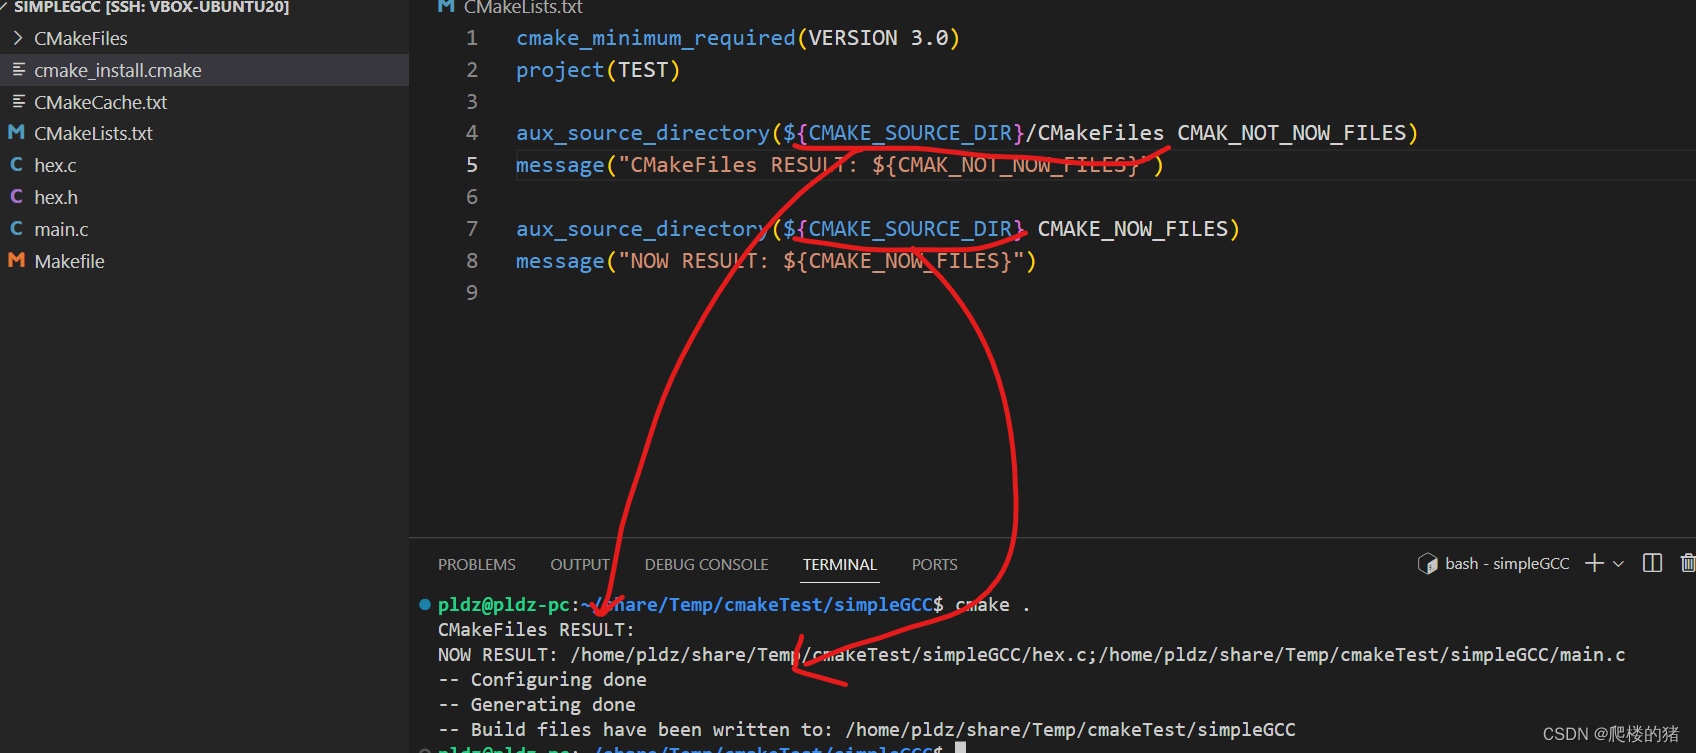Click the blue terminal command status dot
1696x753 pixels.
coord(425,604)
